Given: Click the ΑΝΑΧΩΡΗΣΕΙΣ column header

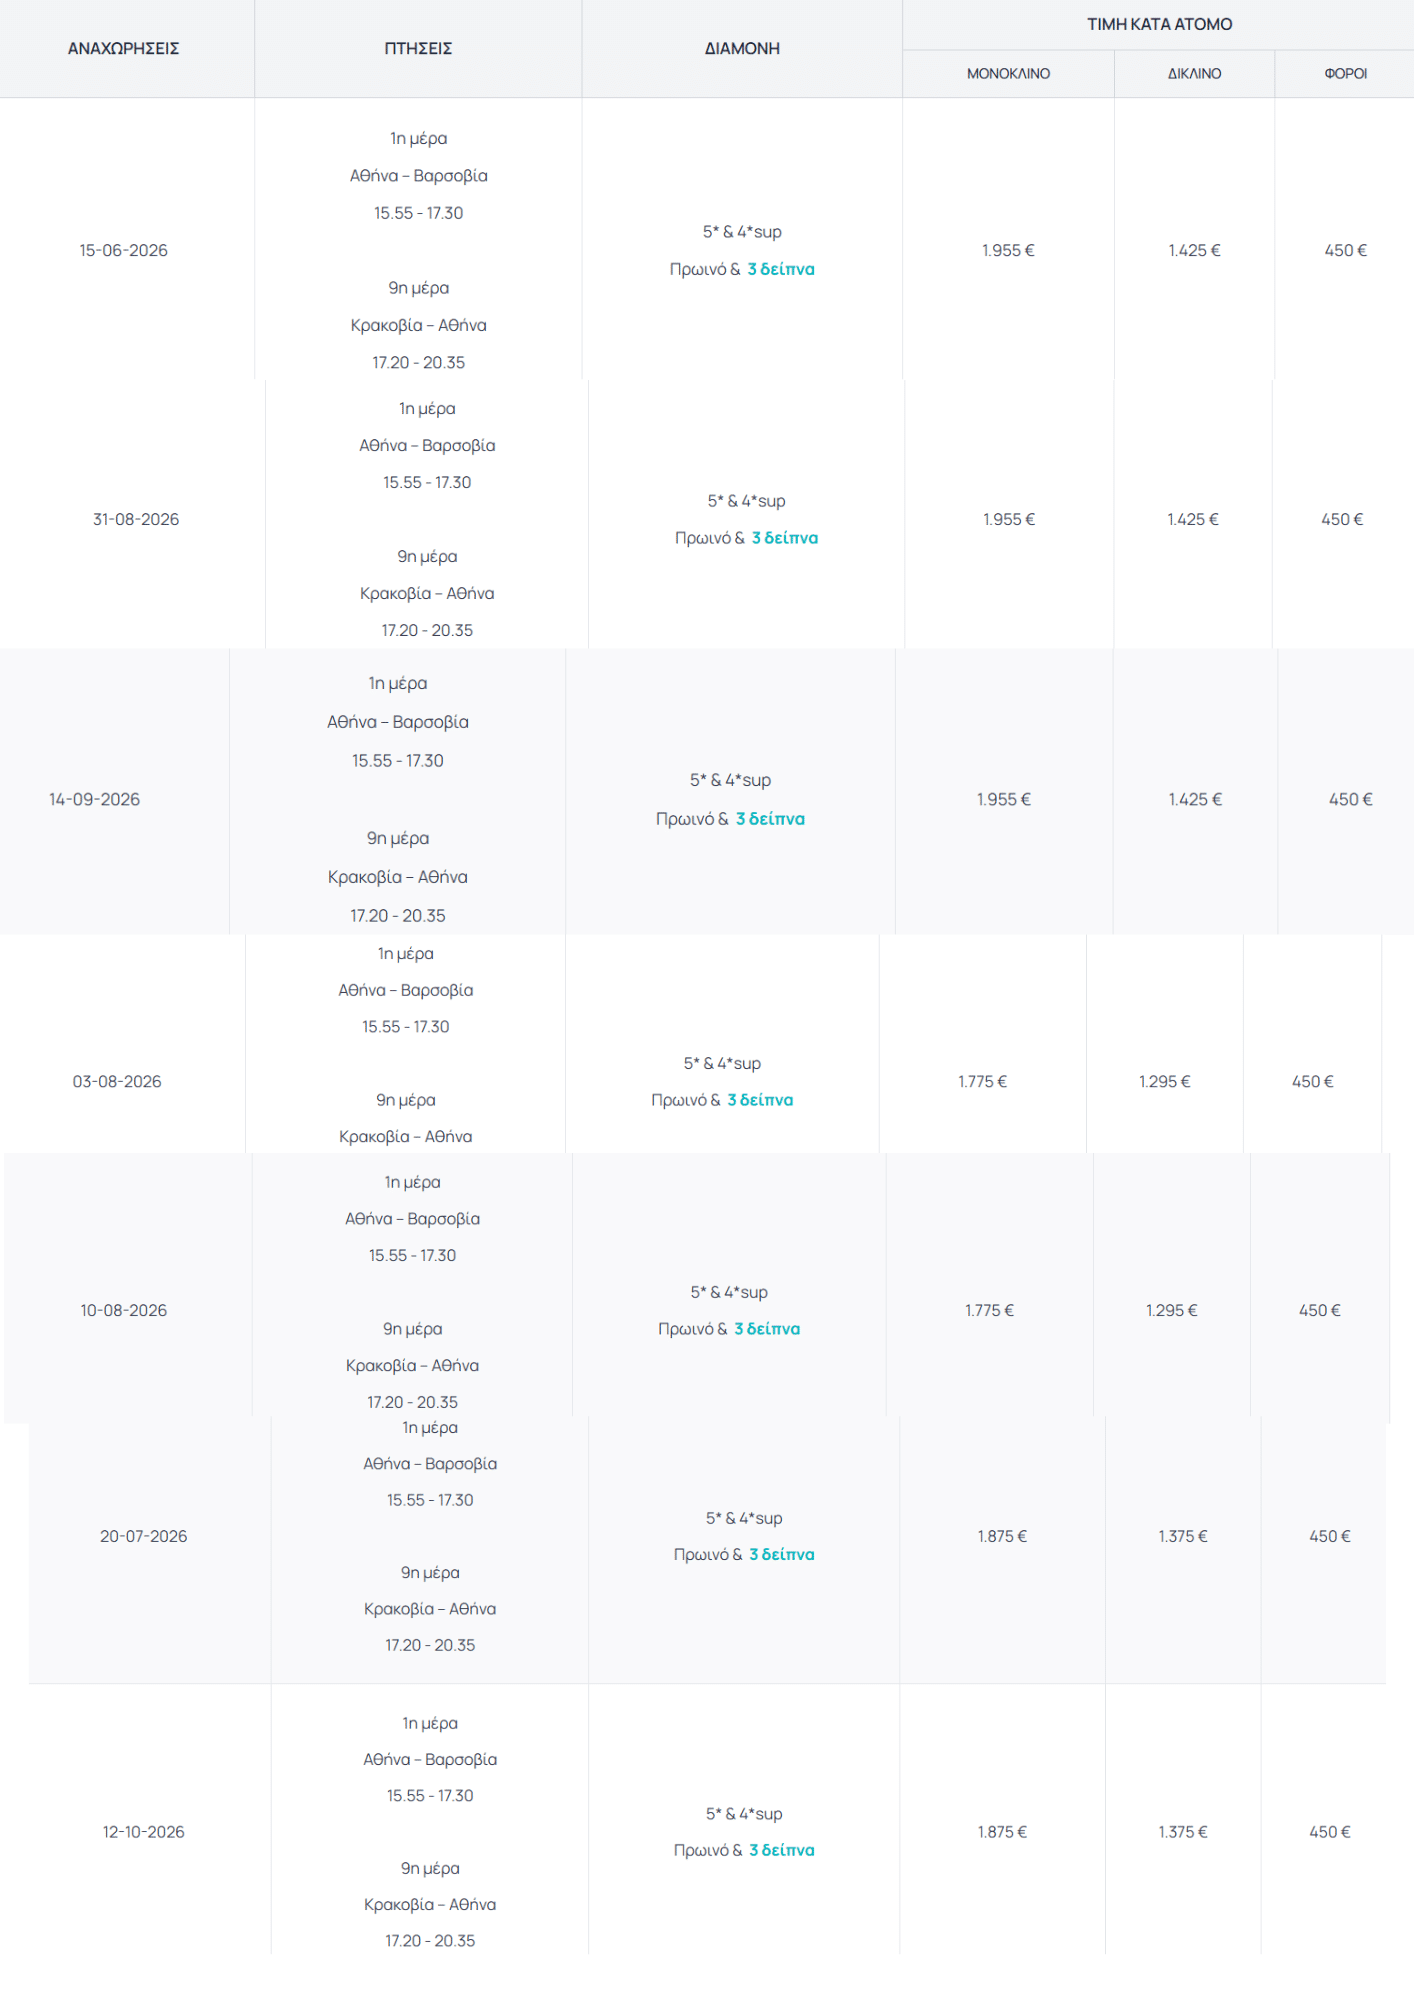Looking at the screenshot, I should [124, 49].
